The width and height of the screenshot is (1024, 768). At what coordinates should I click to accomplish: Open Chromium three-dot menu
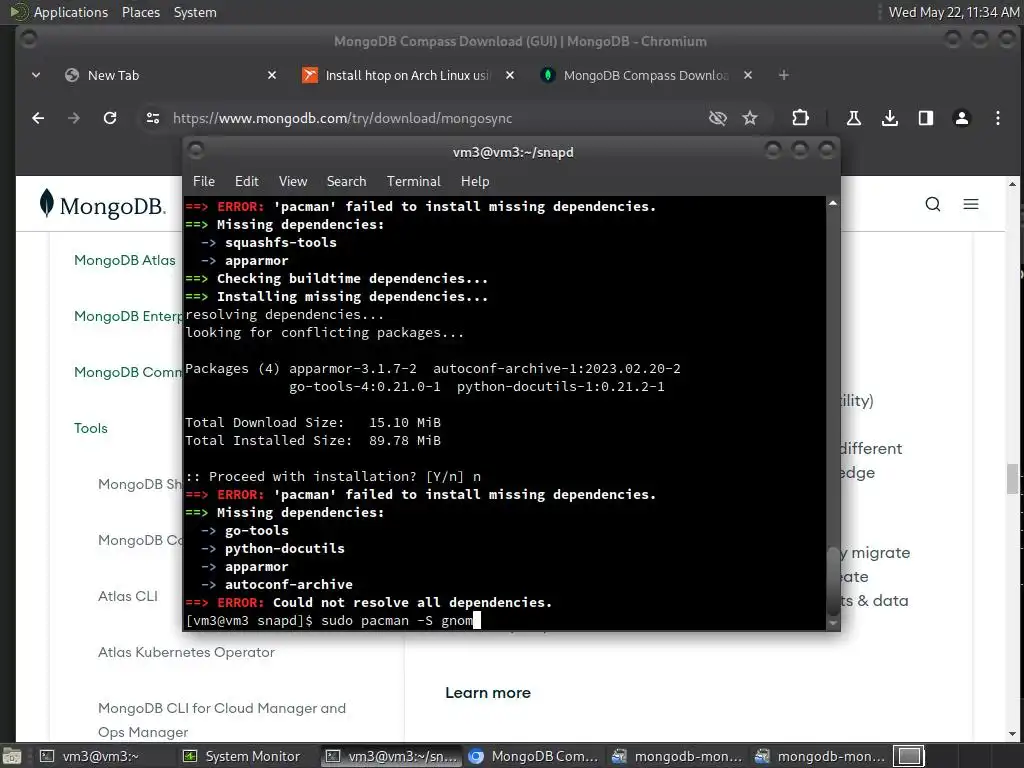point(997,118)
